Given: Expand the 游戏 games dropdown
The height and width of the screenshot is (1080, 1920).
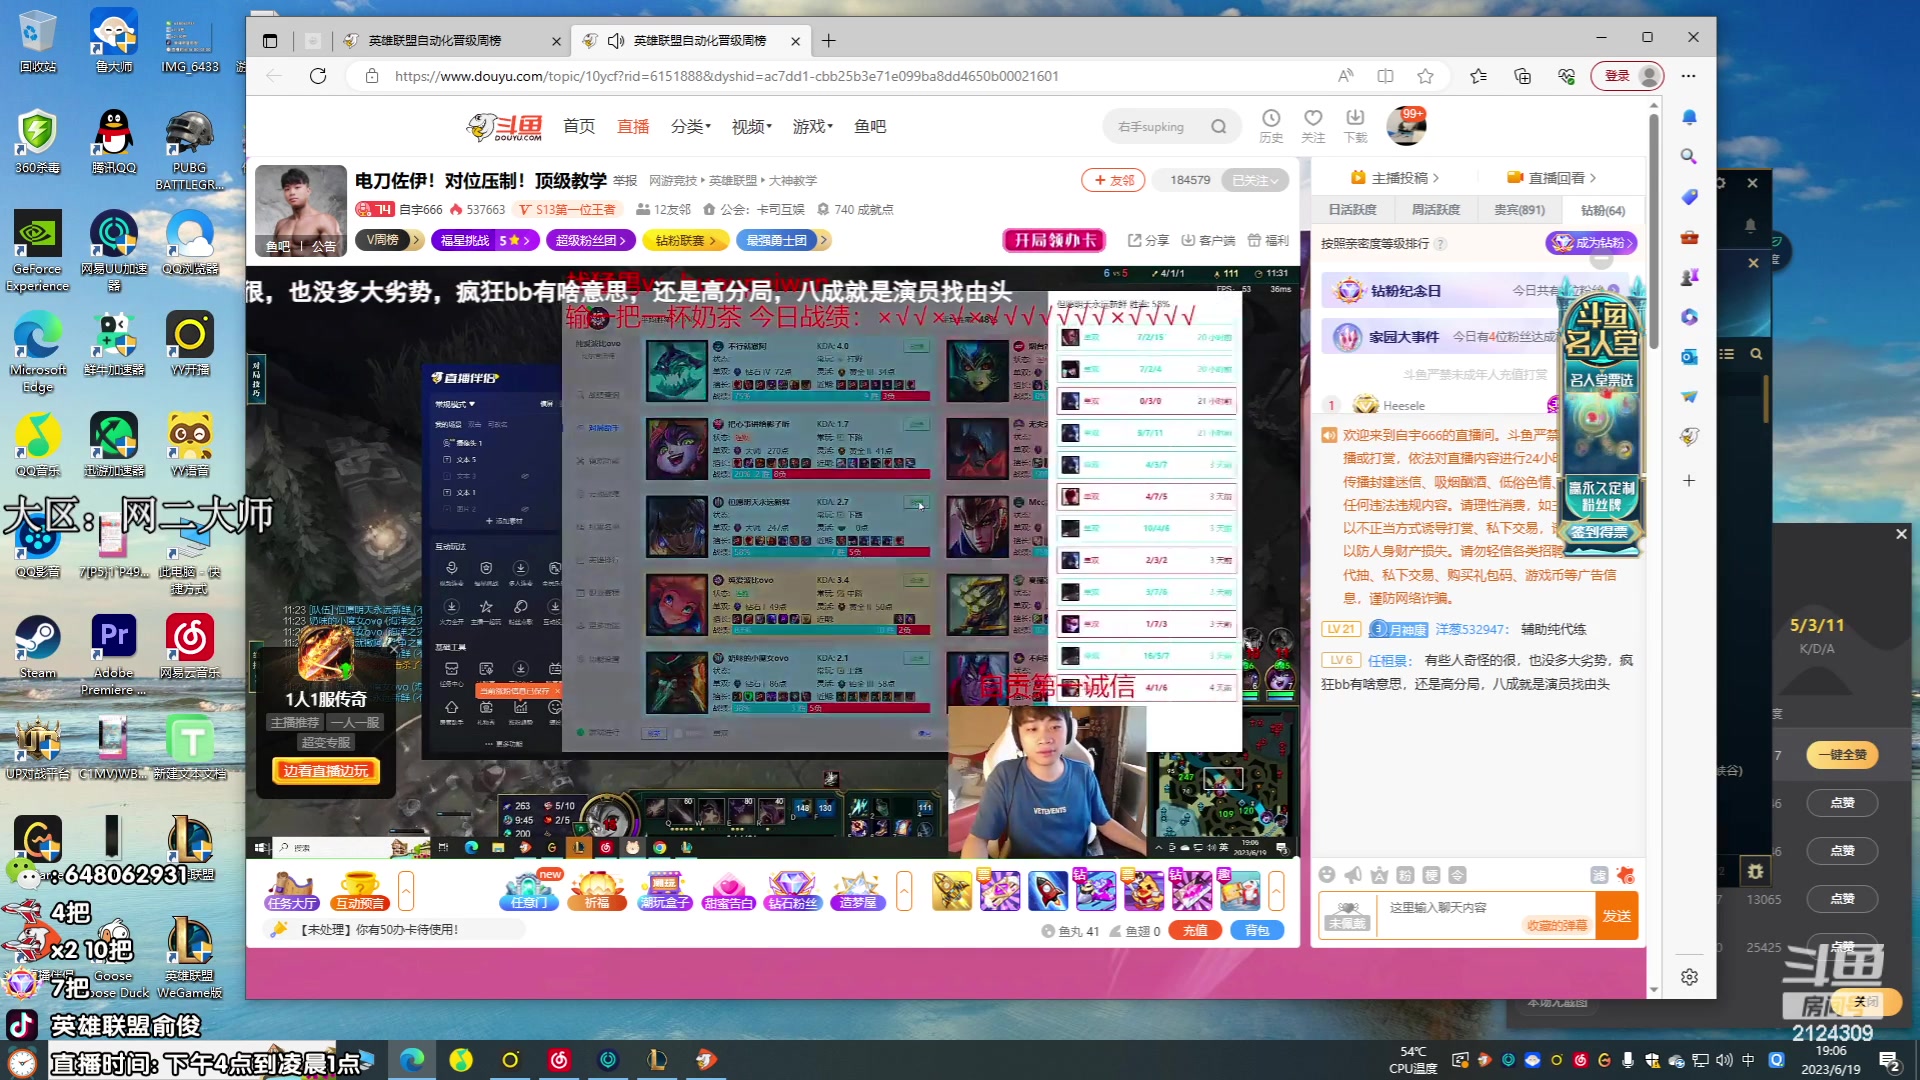Looking at the screenshot, I should coord(813,126).
